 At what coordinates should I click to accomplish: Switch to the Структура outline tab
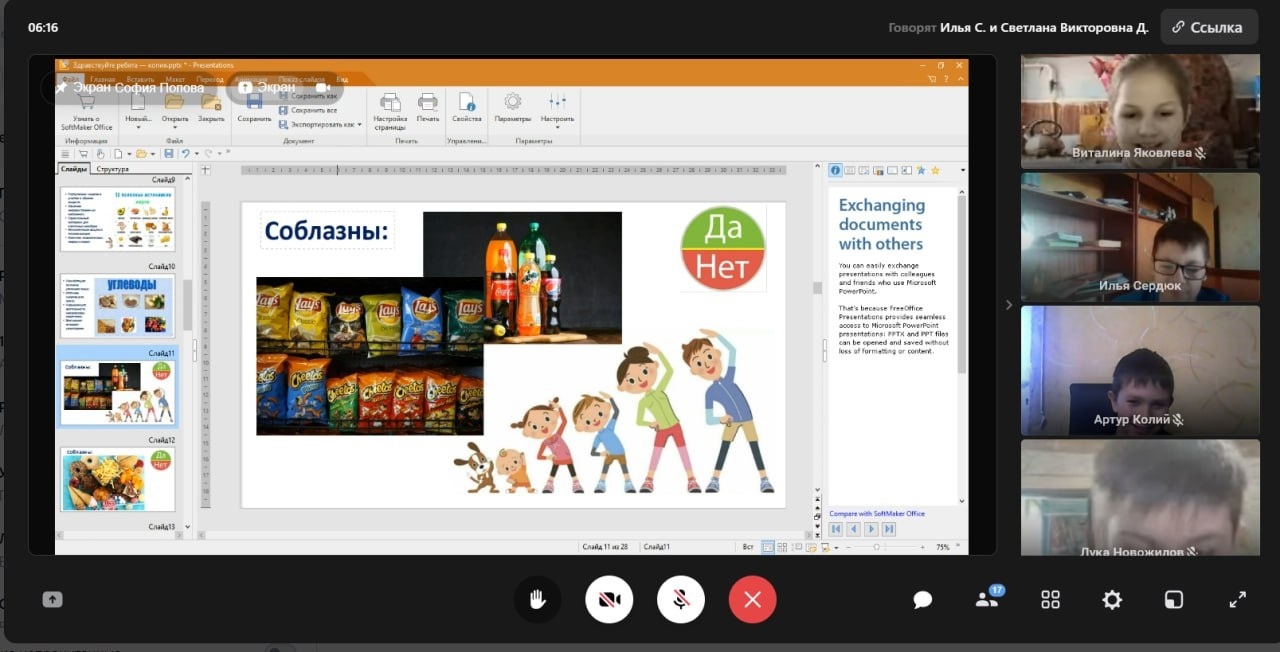112,169
